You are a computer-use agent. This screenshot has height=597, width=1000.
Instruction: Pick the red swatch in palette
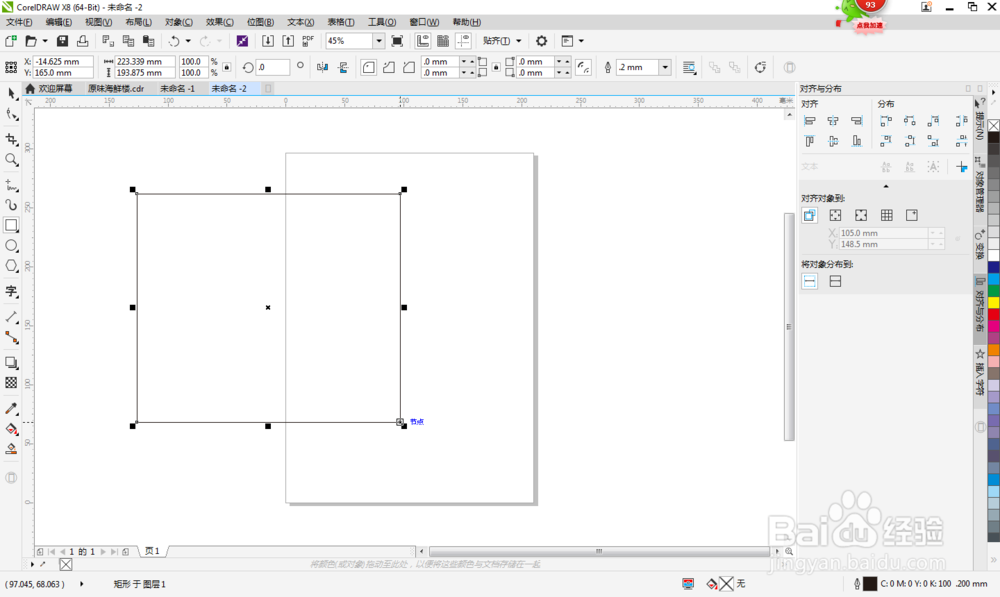pos(994,314)
